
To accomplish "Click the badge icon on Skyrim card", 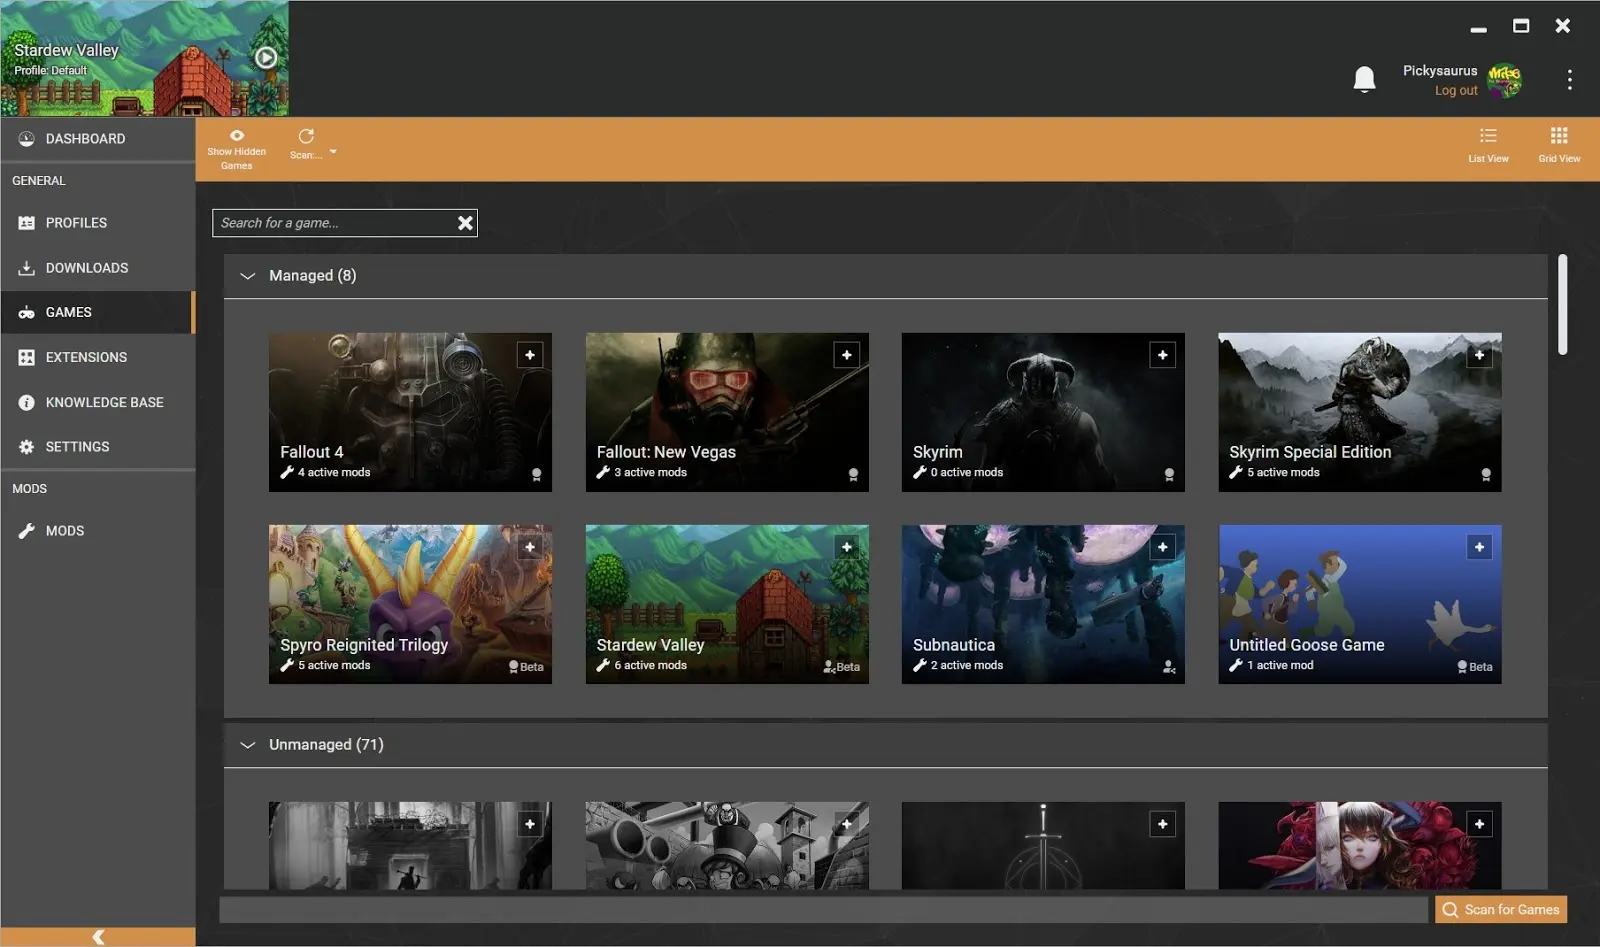I will pos(1169,475).
